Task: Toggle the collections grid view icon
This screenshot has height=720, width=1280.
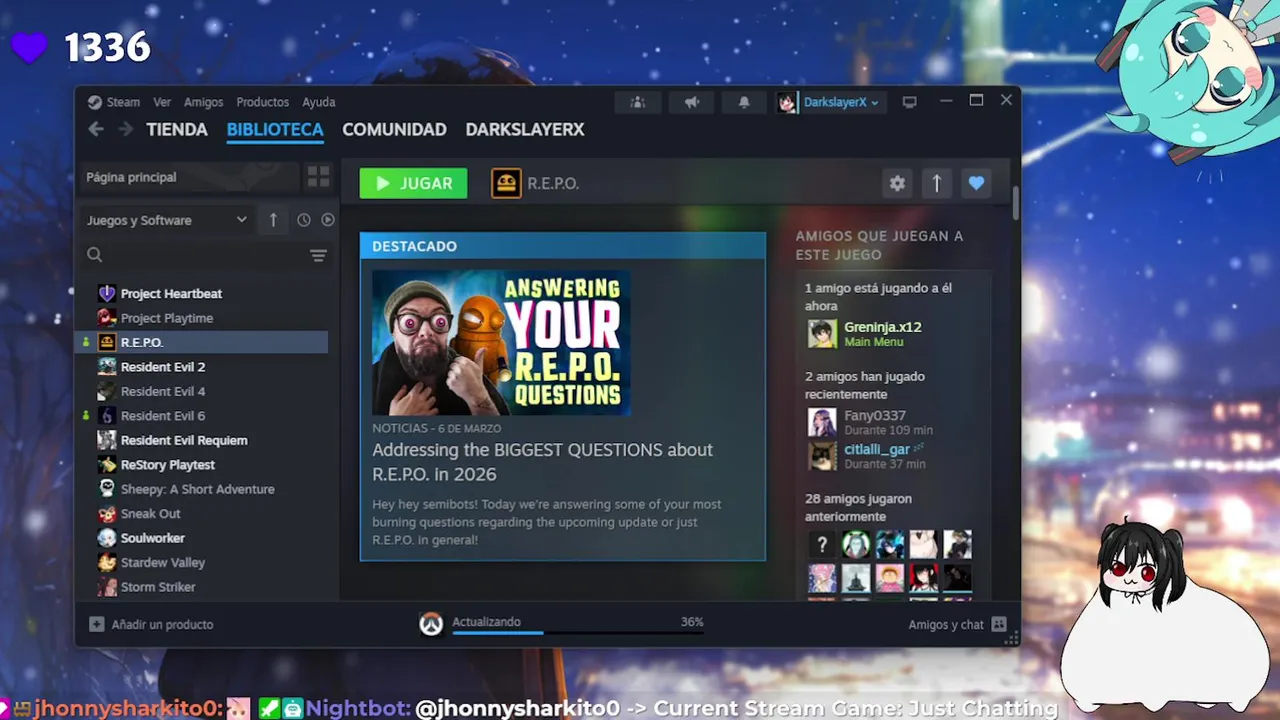Action: tap(318, 177)
